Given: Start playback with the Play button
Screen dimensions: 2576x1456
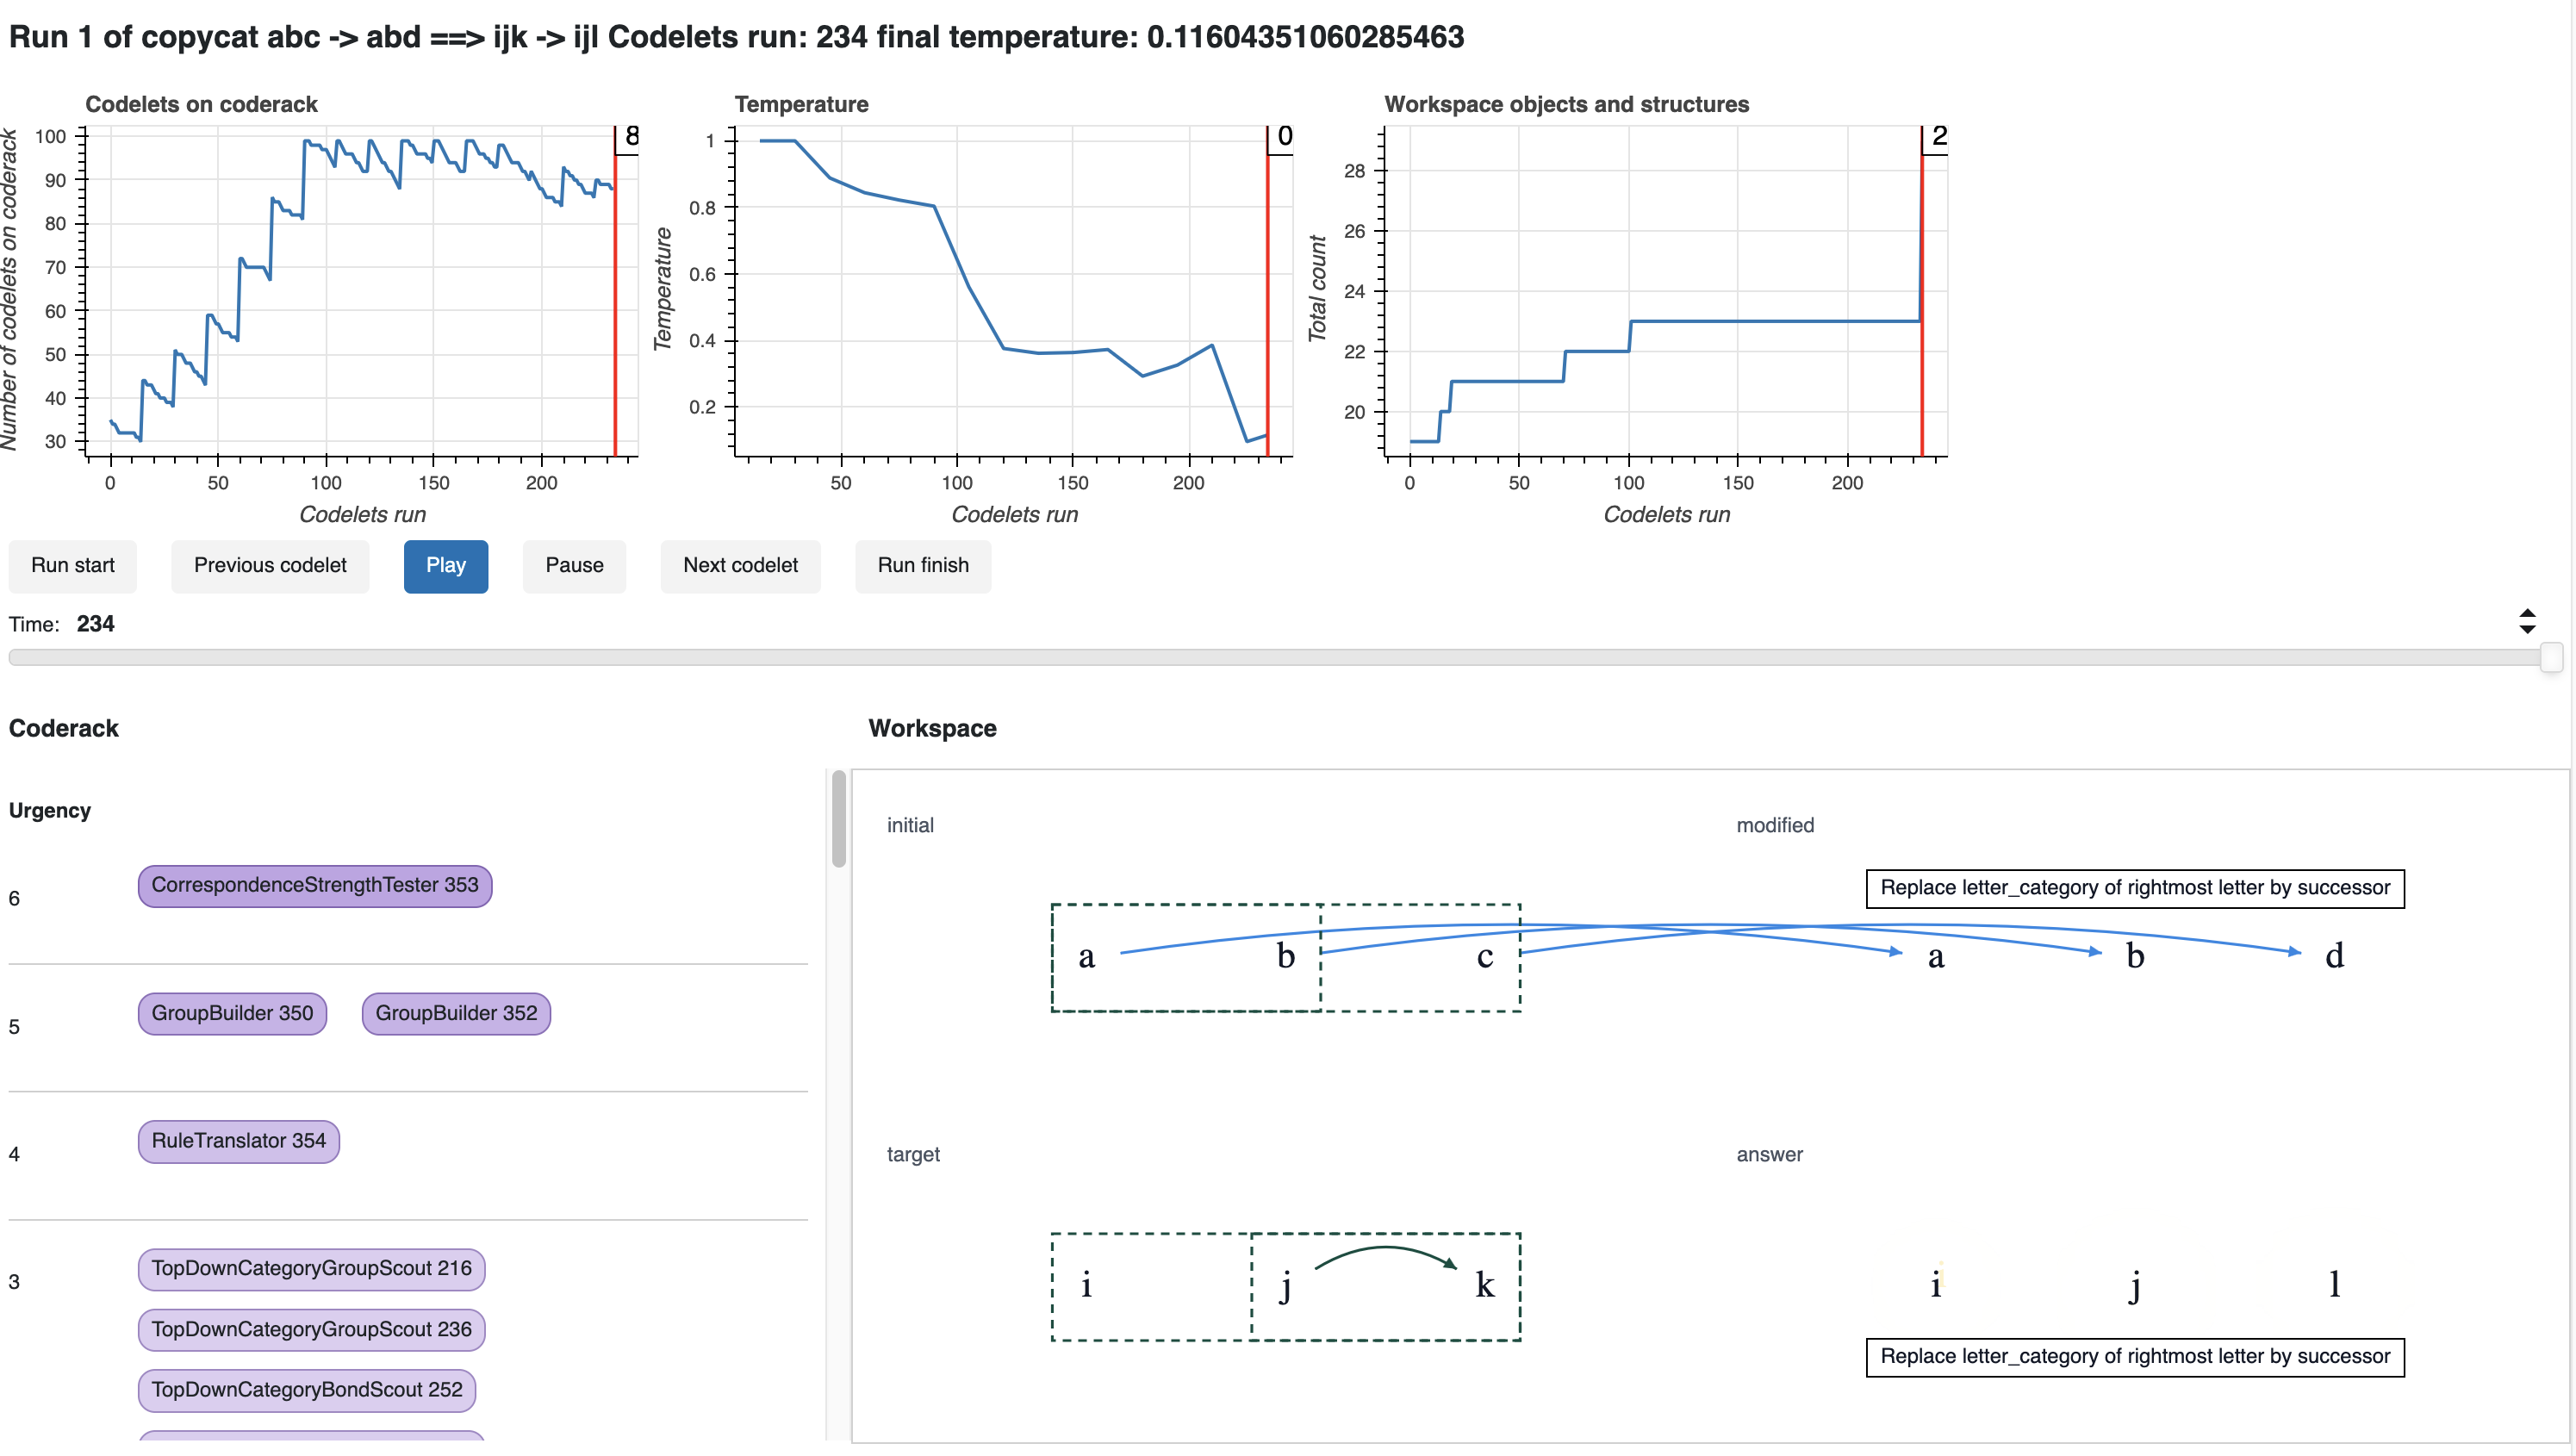Looking at the screenshot, I should (446, 566).
